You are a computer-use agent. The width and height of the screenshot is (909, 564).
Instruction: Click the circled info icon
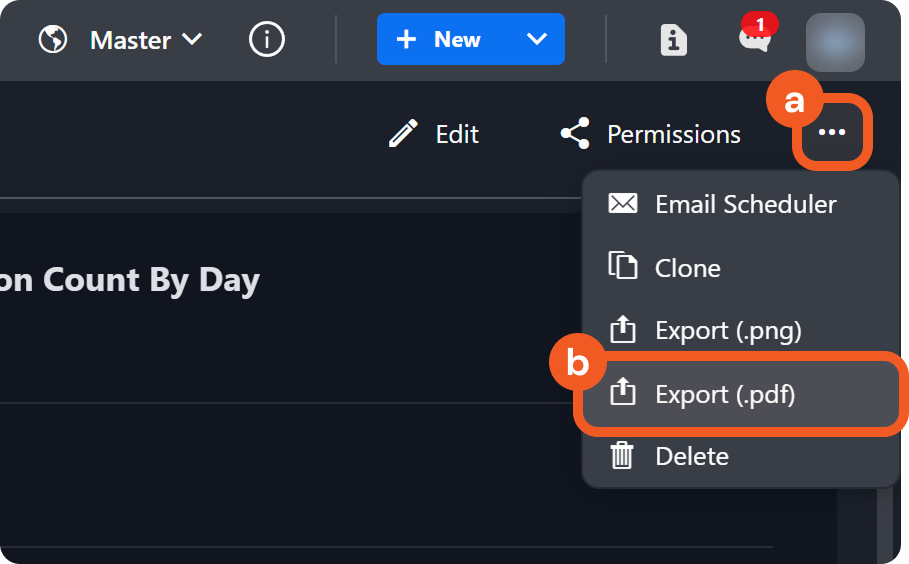pos(266,40)
